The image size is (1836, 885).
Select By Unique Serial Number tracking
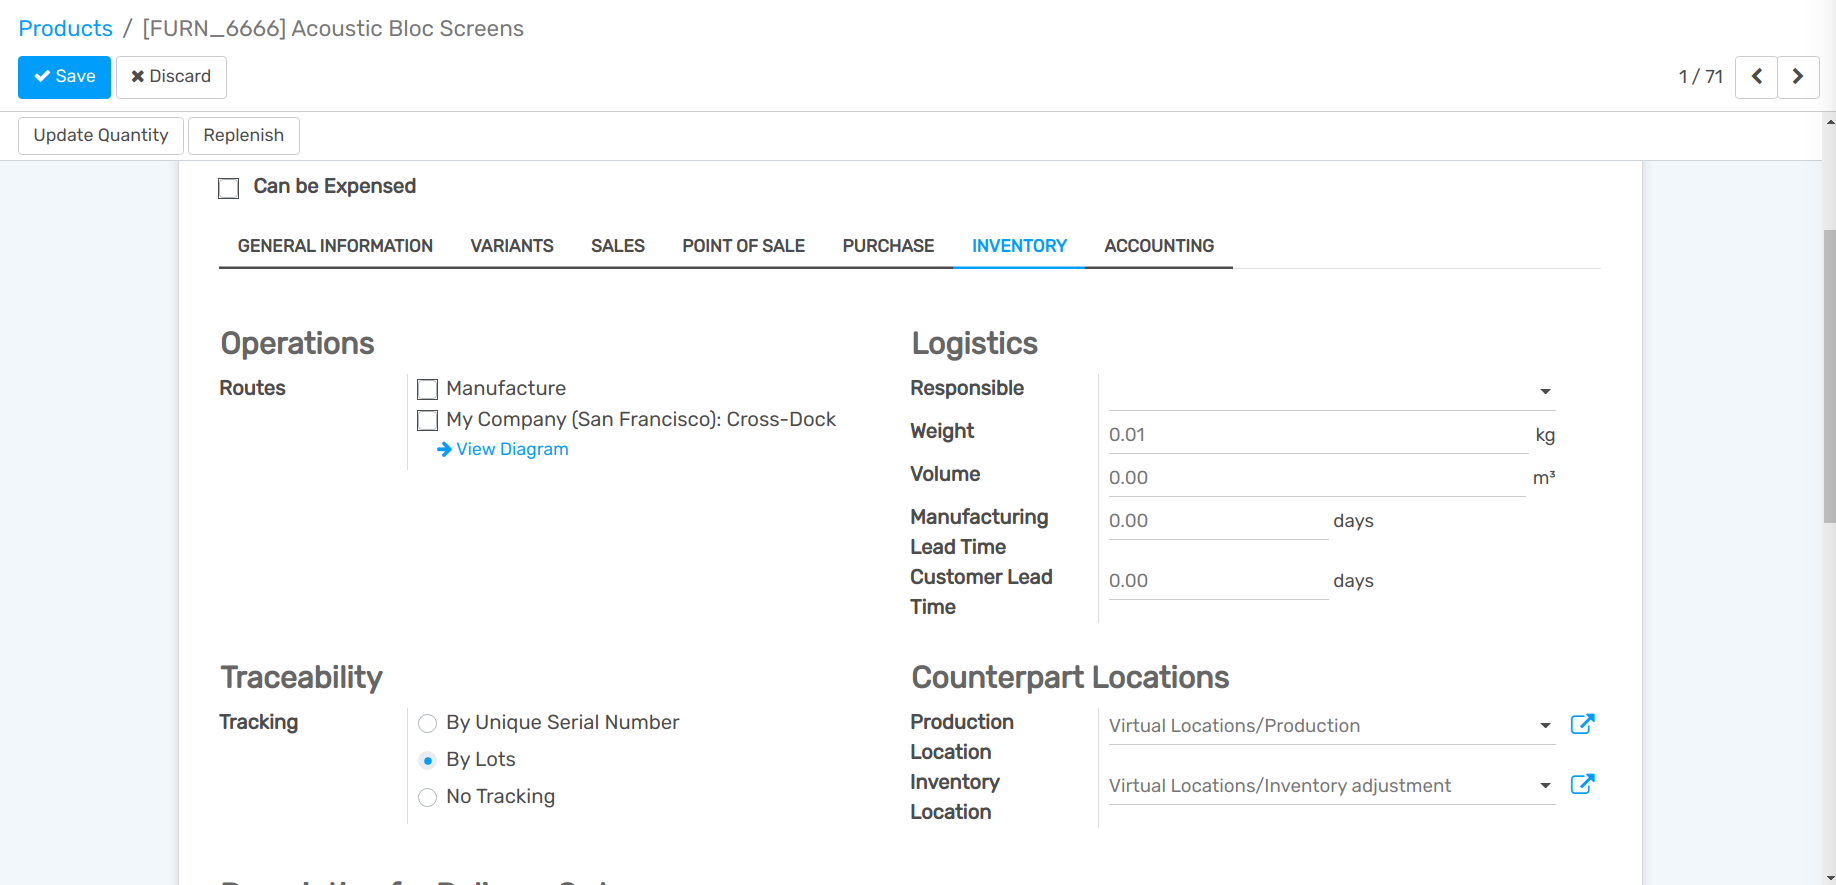pyautogui.click(x=428, y=723)
